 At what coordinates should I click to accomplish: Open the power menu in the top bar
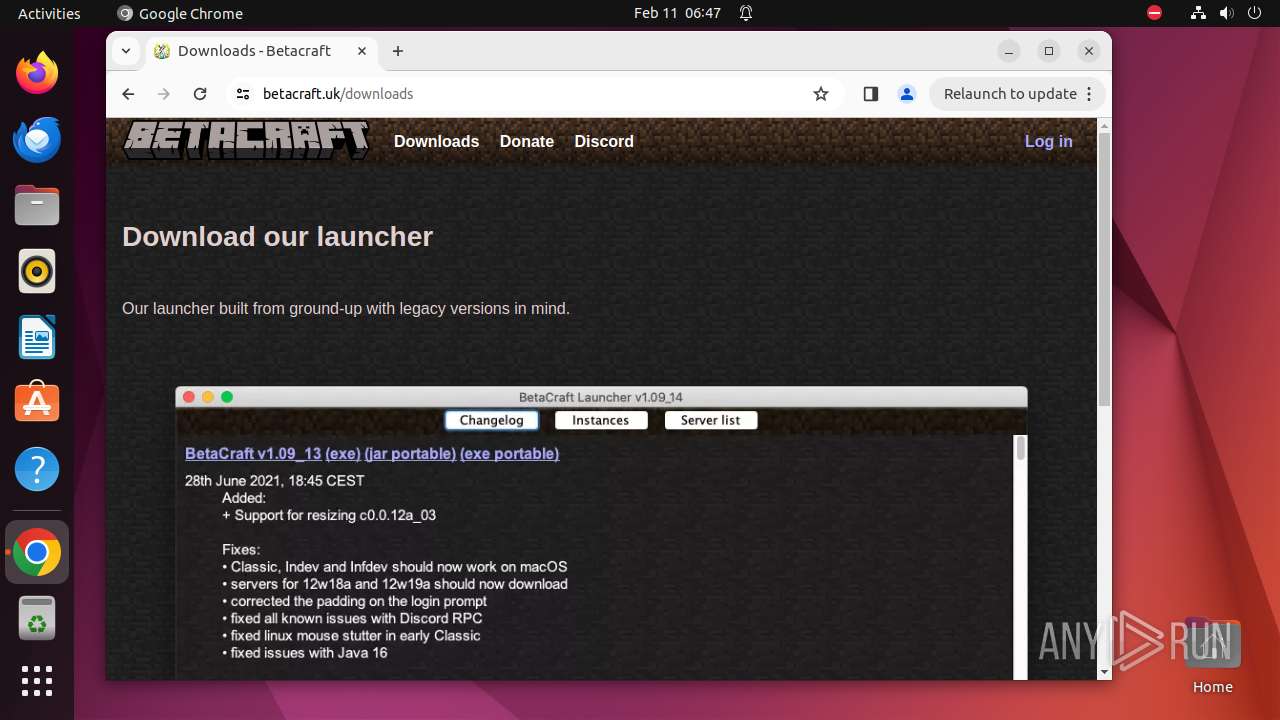(1254, 13)
